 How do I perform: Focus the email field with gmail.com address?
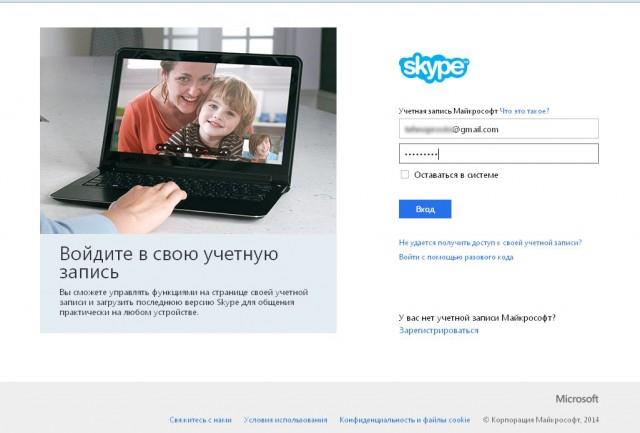(499, 129)
